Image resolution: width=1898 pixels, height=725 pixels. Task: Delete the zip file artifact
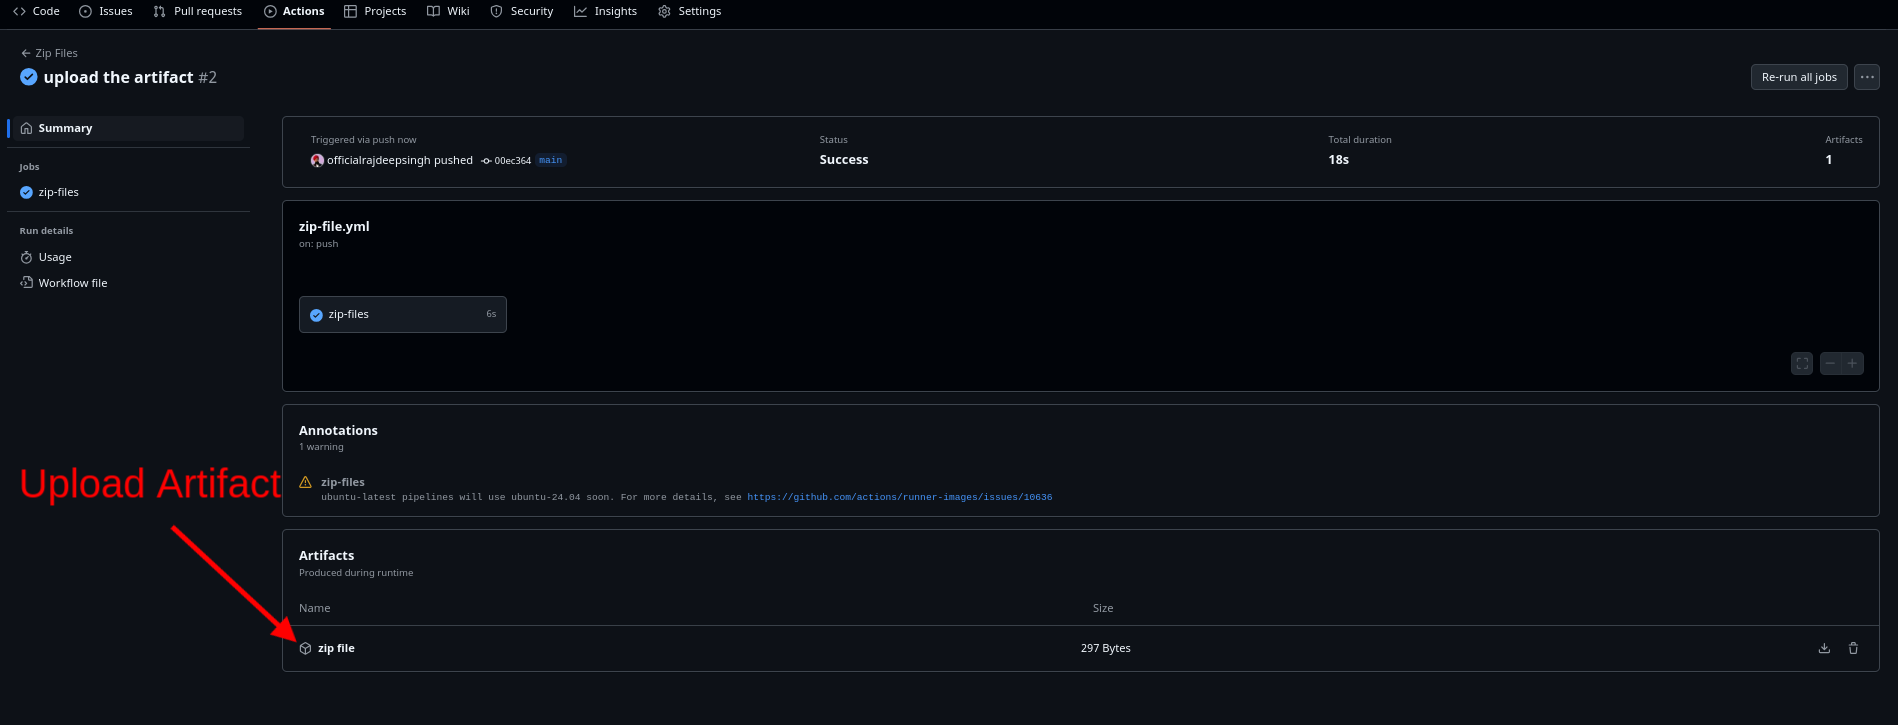click(1853, 648)
